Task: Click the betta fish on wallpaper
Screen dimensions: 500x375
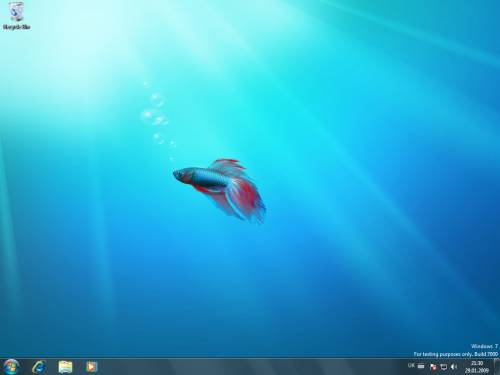Action: tap(220, 189)
